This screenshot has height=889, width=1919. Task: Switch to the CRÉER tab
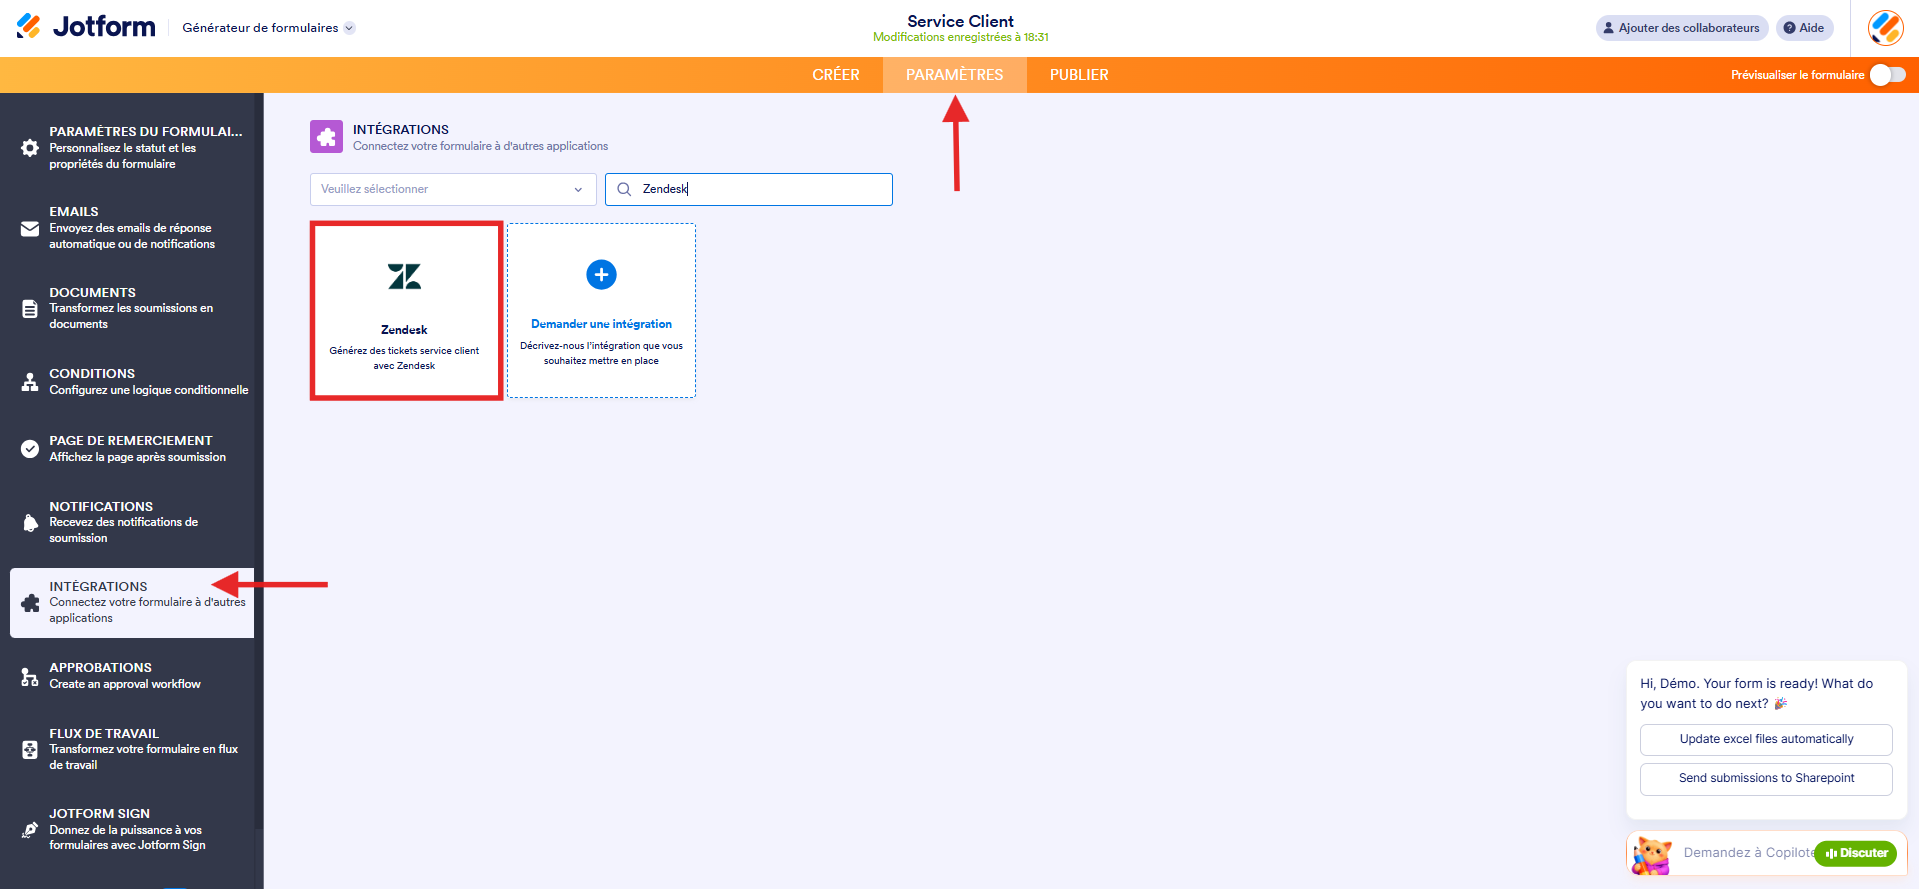836,75
